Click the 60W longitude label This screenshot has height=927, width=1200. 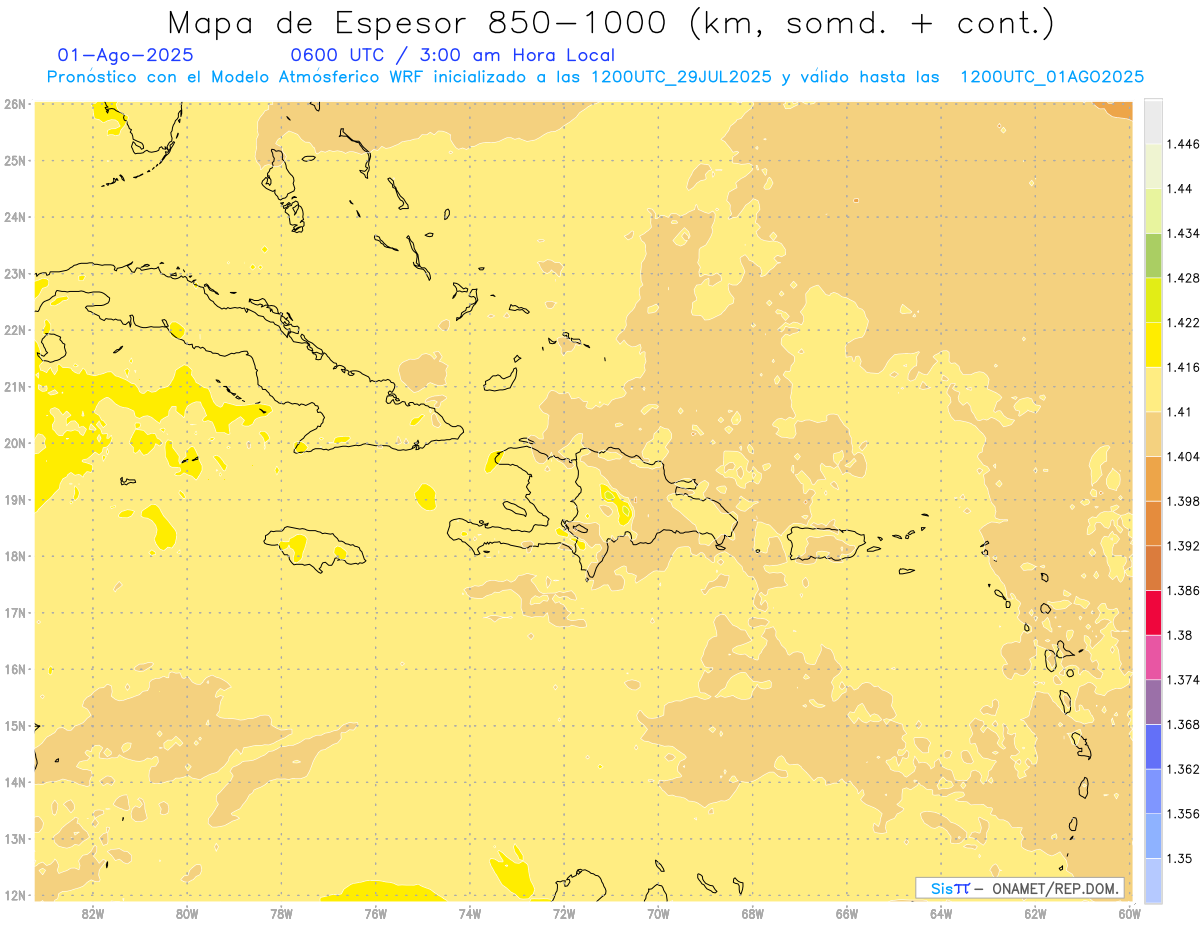tap(1129, 913)
